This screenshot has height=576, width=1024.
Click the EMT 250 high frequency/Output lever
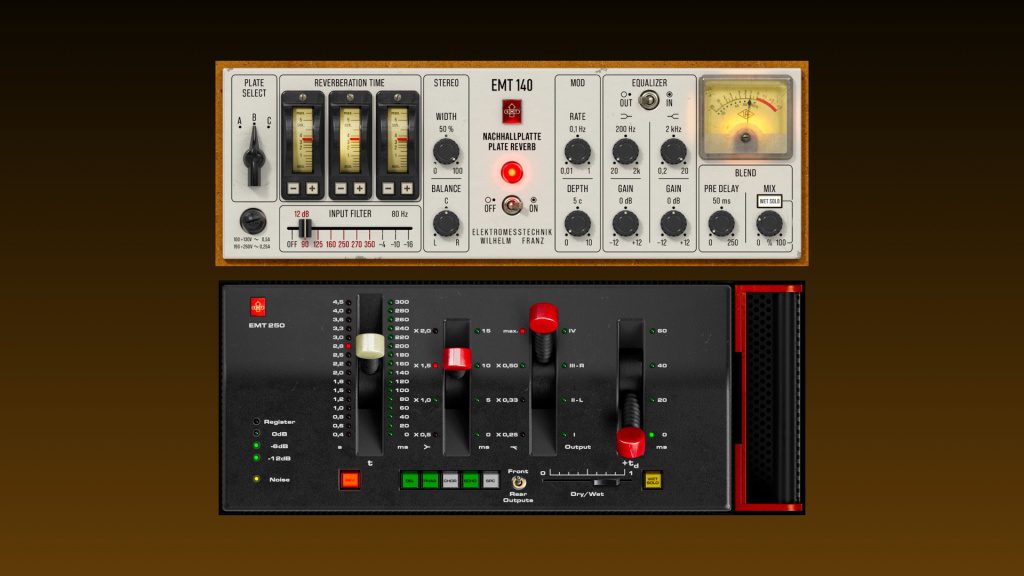tap(543, 318)
